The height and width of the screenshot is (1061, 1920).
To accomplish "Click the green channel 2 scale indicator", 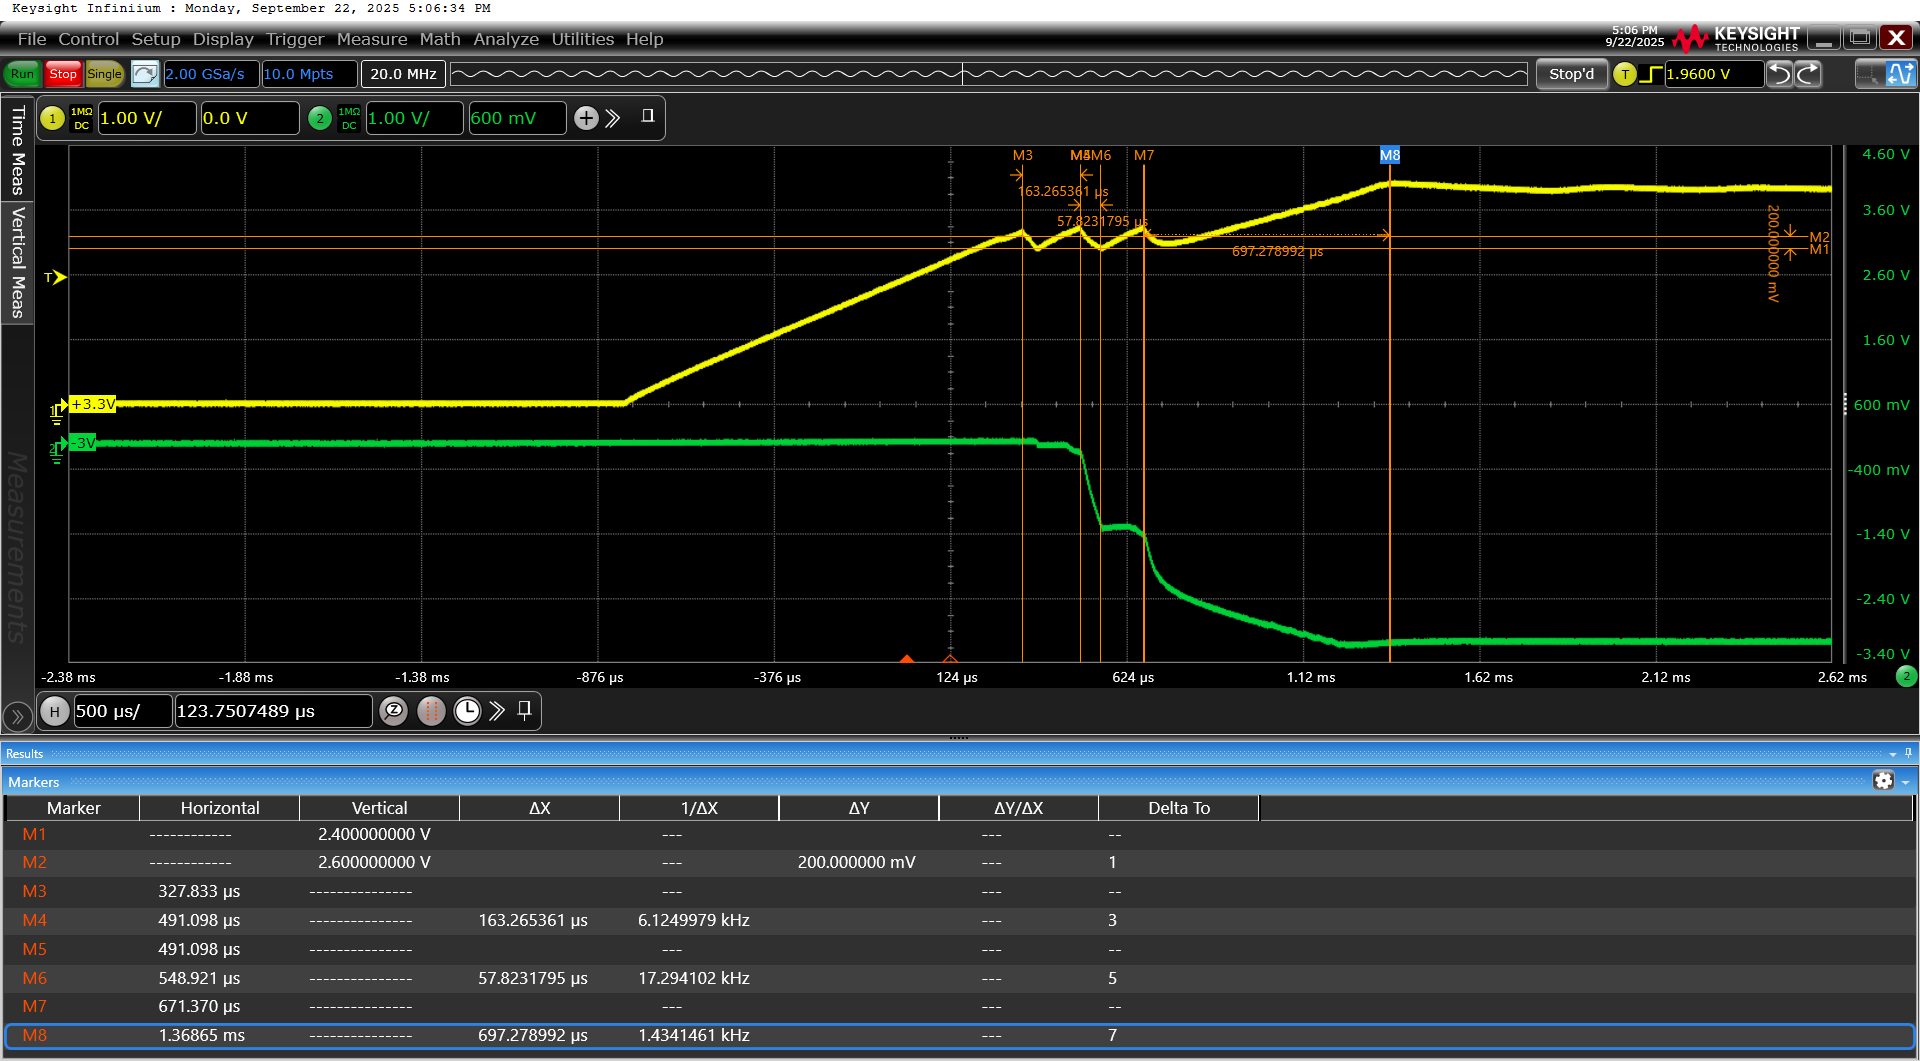I will (1906, 676).
